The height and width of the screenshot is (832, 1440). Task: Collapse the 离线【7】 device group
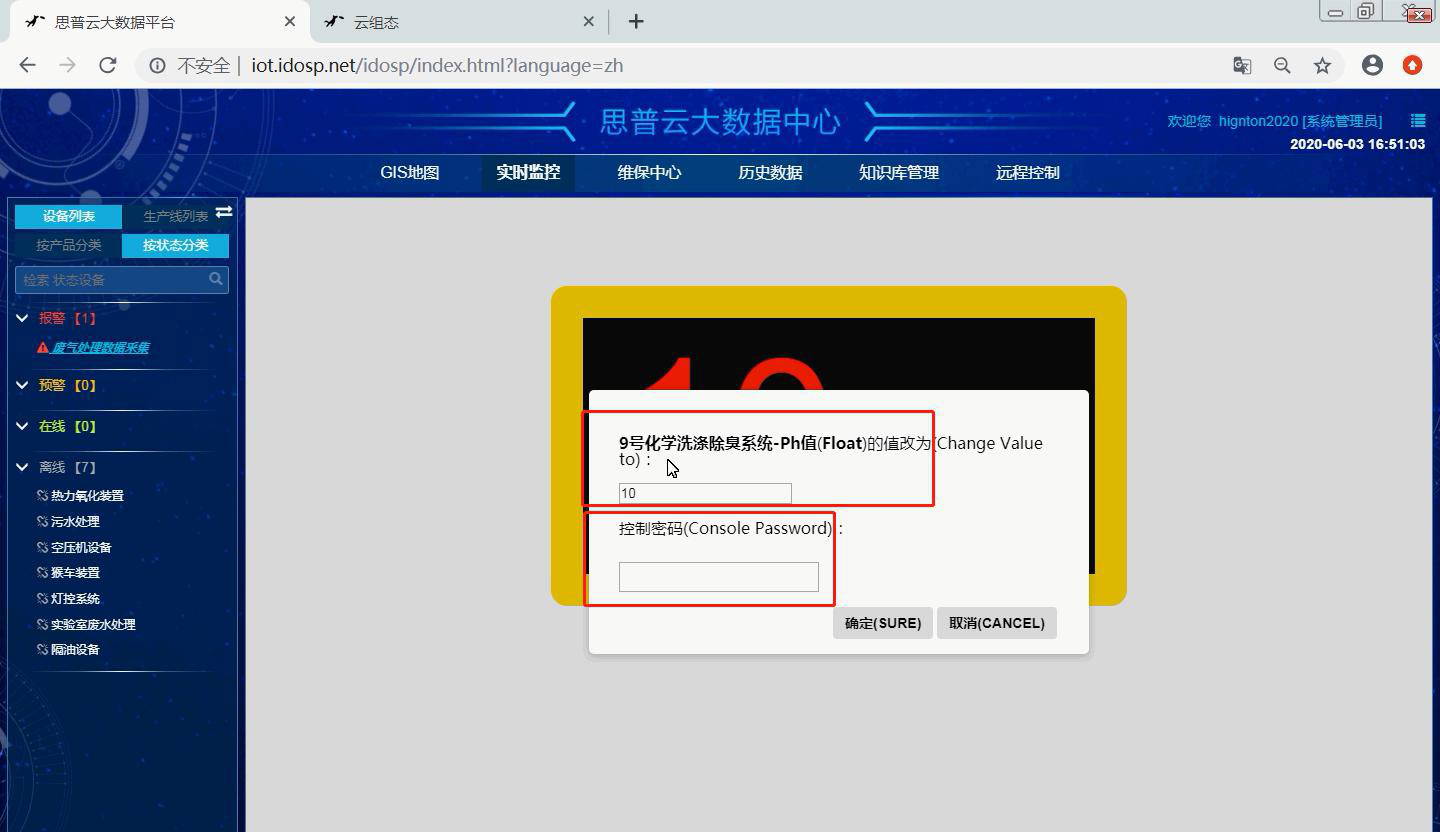click(x=22, y=466)
